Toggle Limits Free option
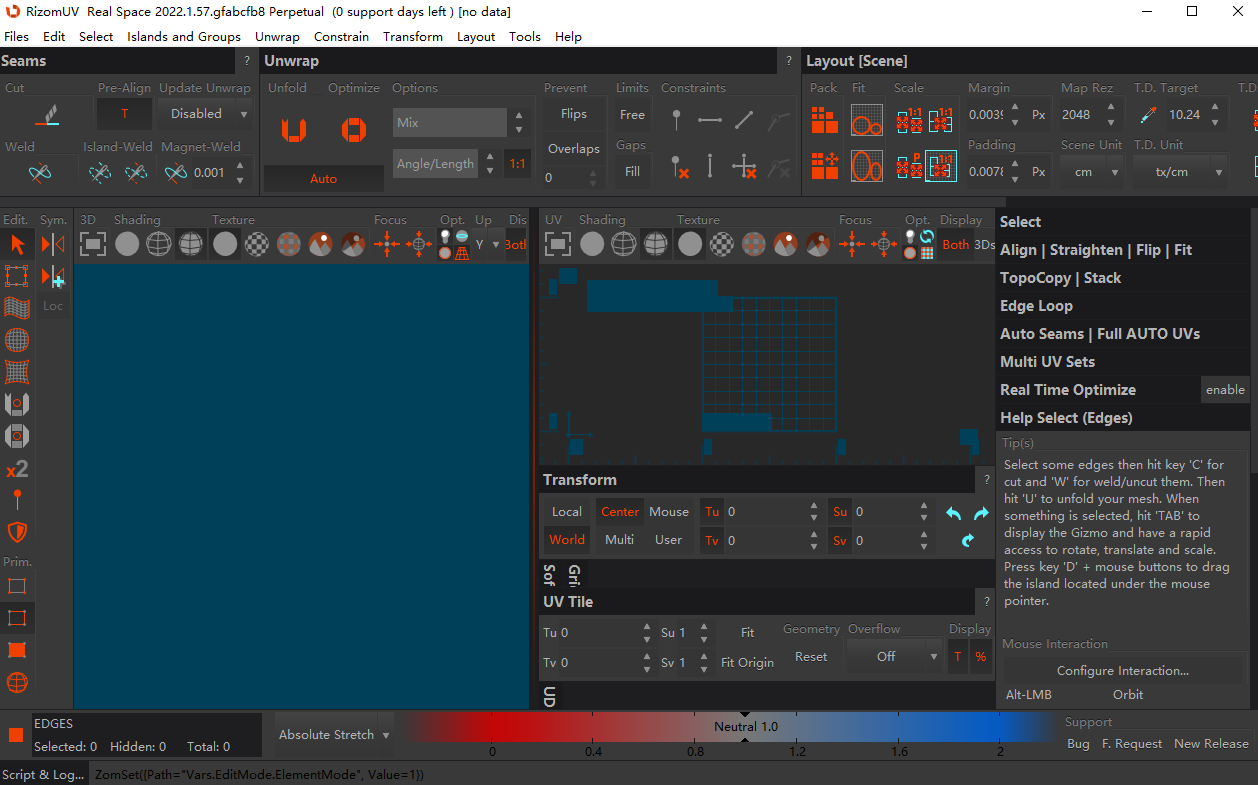 (x=632, y=114)
